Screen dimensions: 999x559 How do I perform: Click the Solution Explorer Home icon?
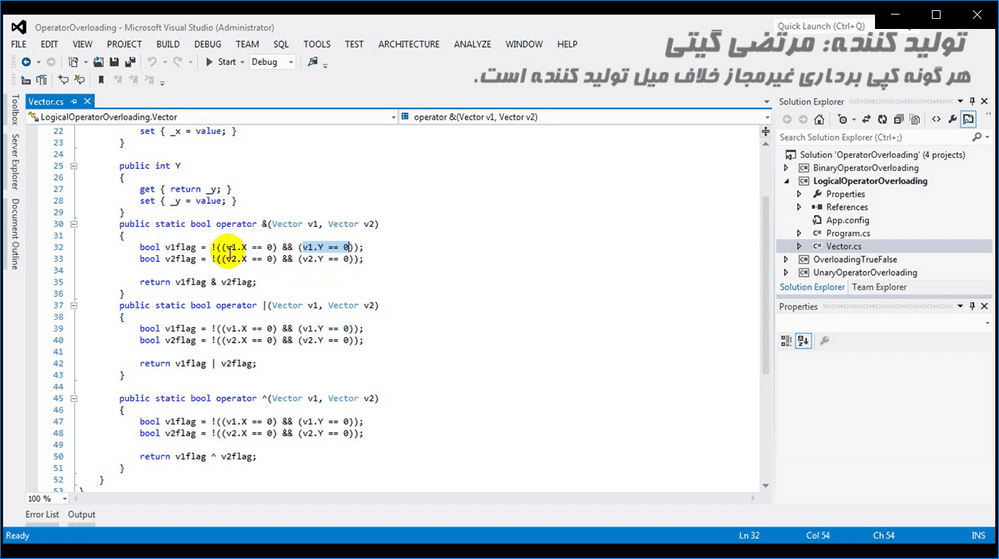click(x=819, y=119)
